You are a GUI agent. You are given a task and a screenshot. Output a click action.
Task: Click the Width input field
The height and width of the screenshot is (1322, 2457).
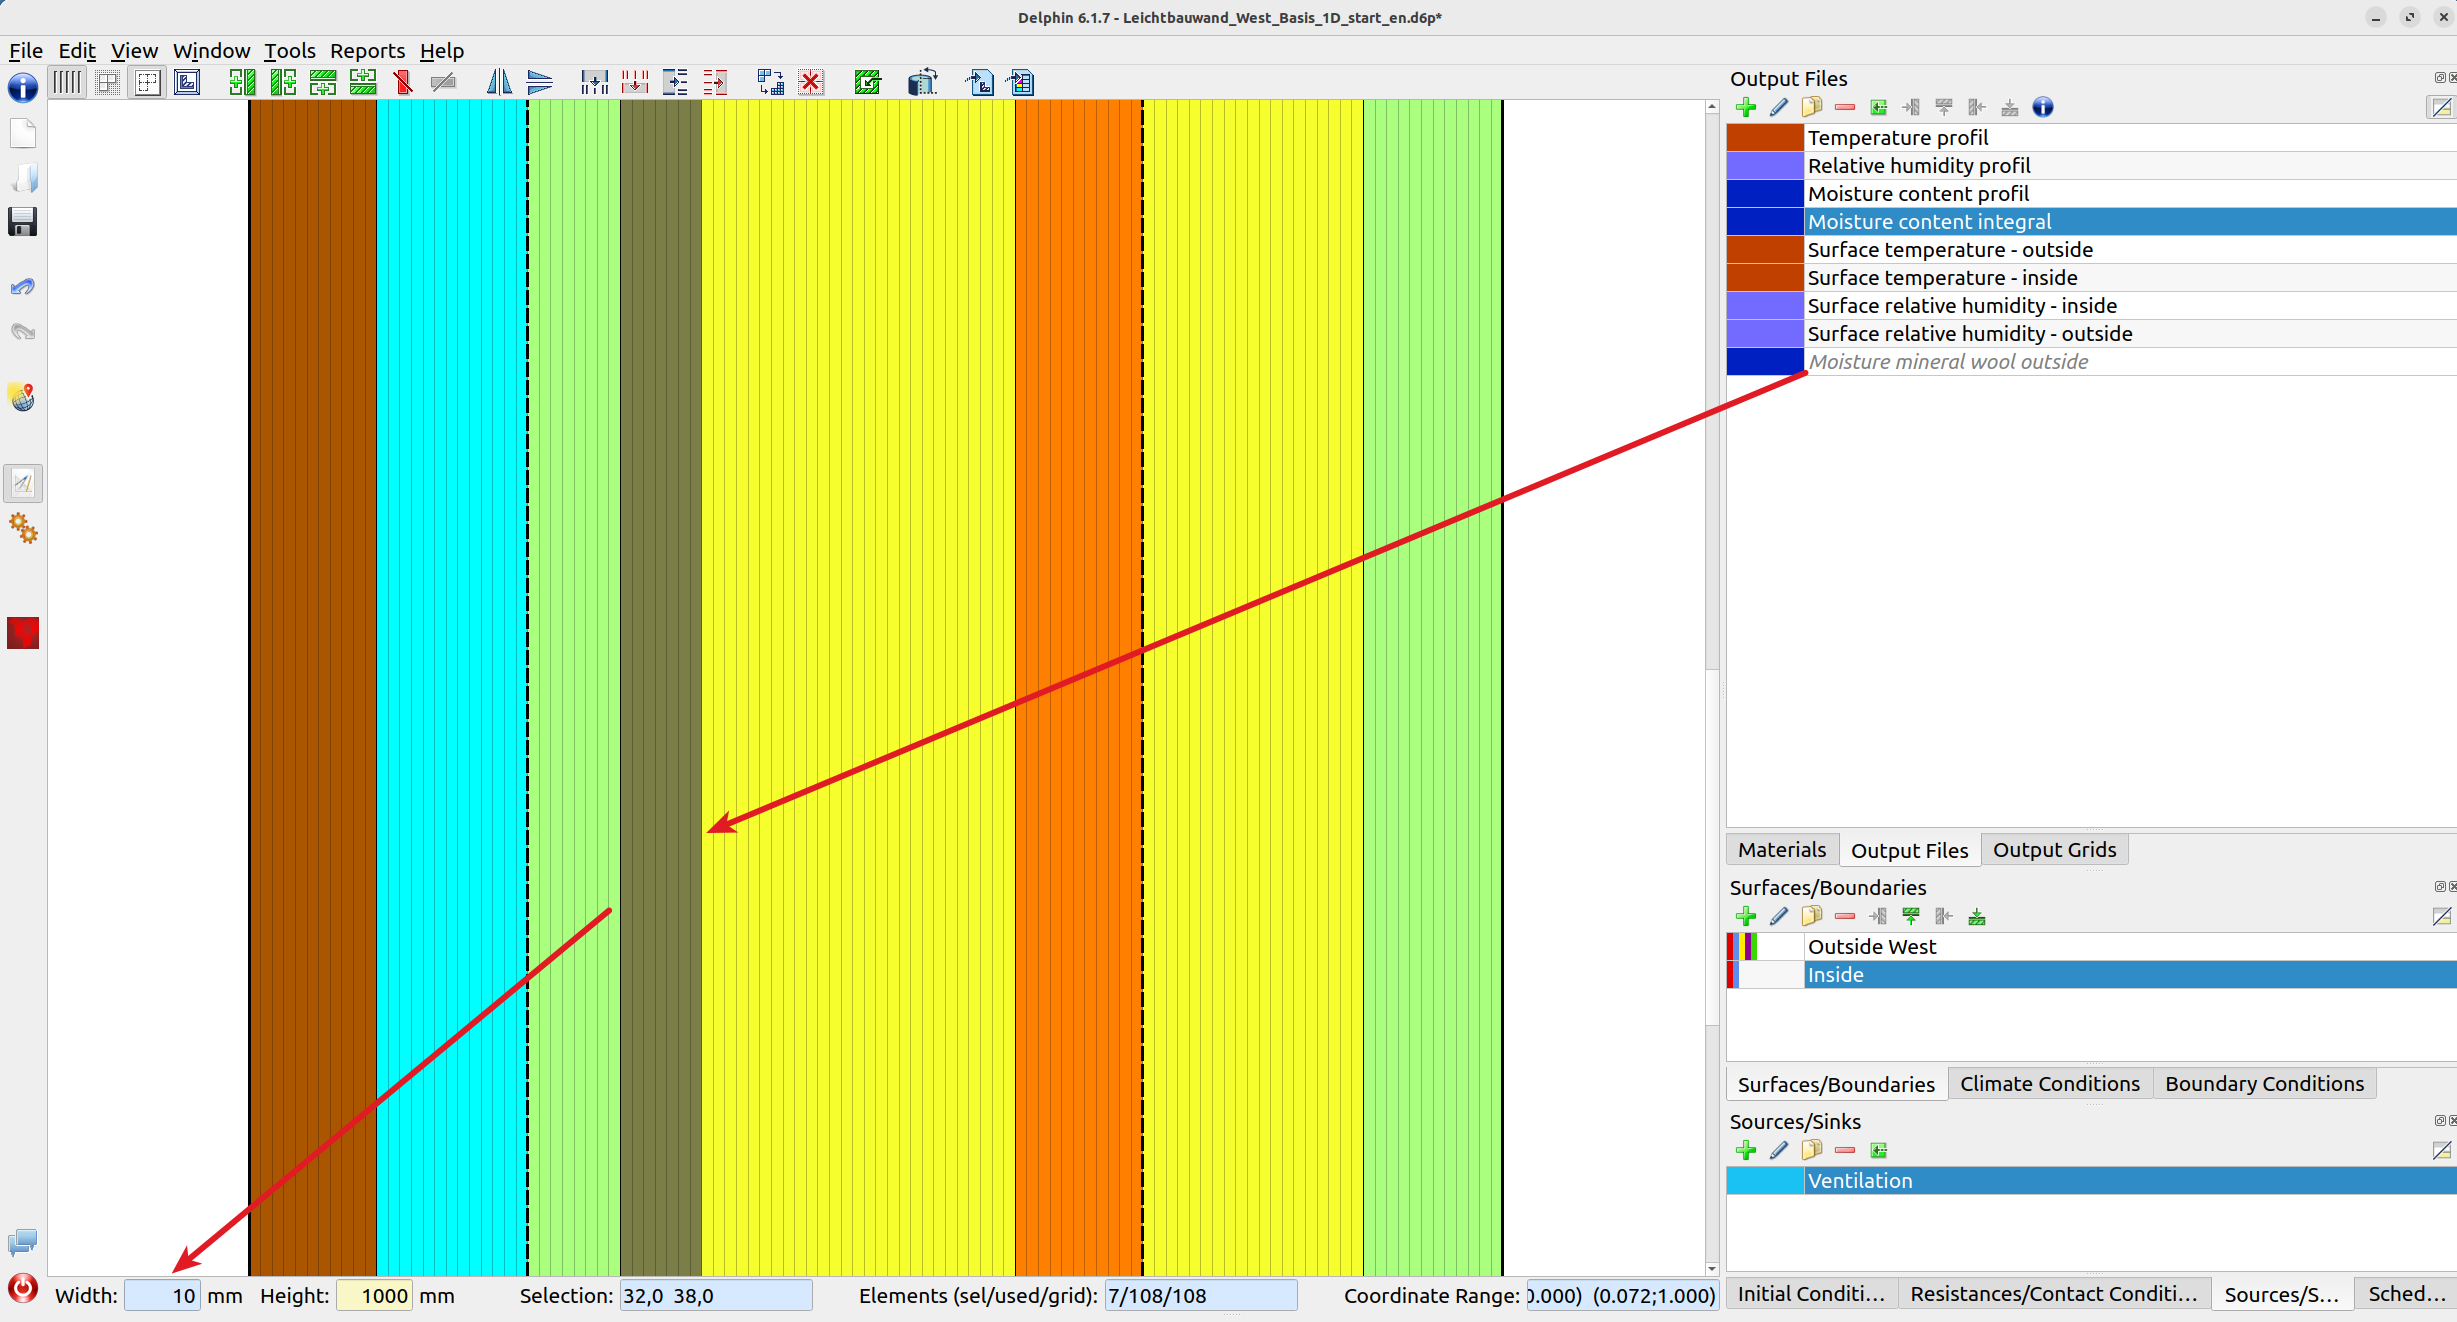(162, 1296)
